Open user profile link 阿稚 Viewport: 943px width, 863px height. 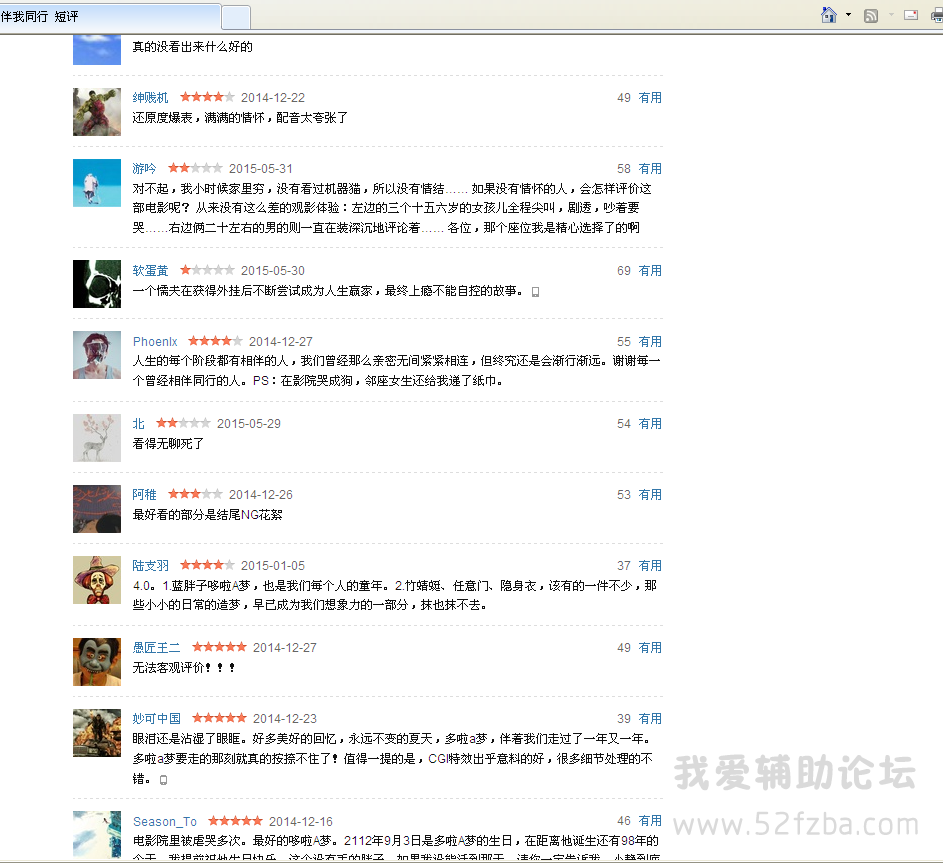(x=145, y=495)
